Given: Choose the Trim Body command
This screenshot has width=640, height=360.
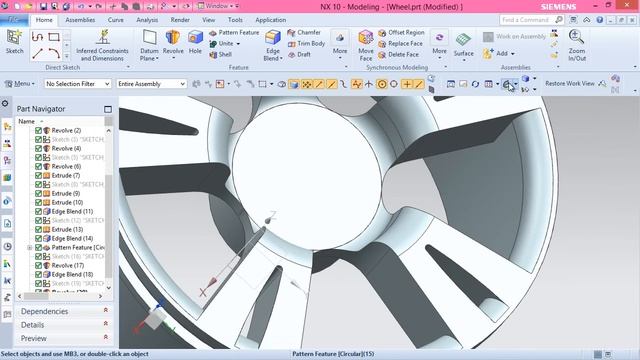Looking at the screenshot, I should [306, 43].
